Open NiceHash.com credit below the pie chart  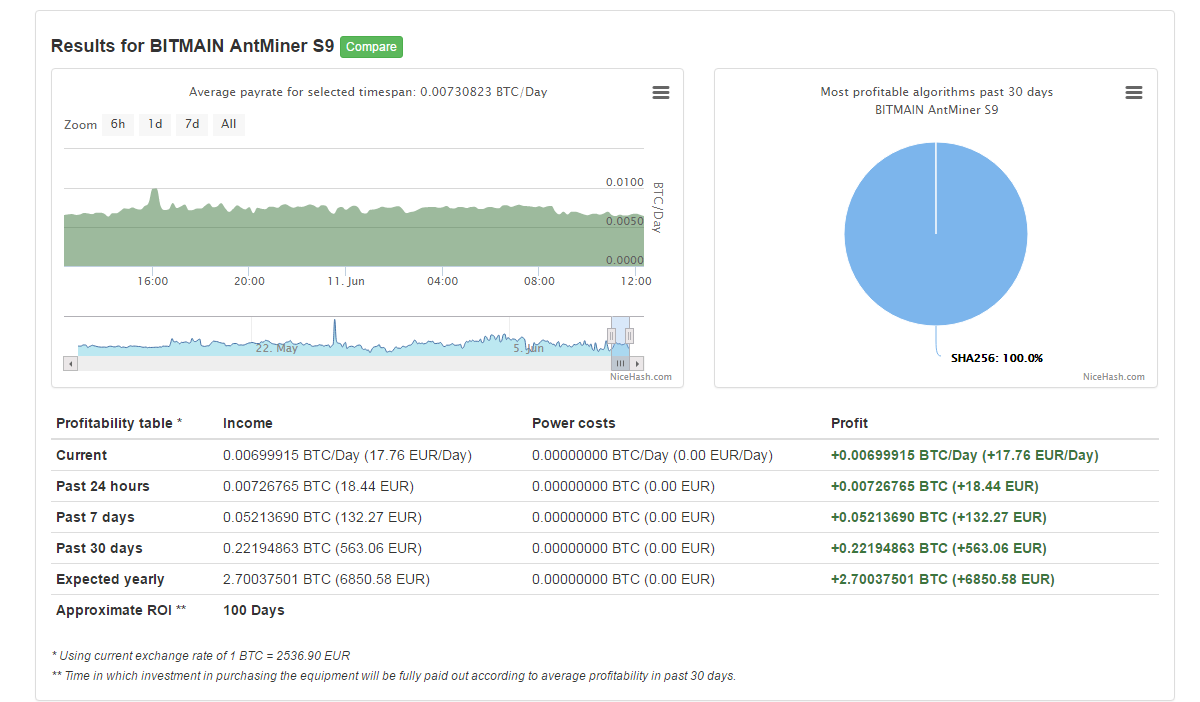1114,377
